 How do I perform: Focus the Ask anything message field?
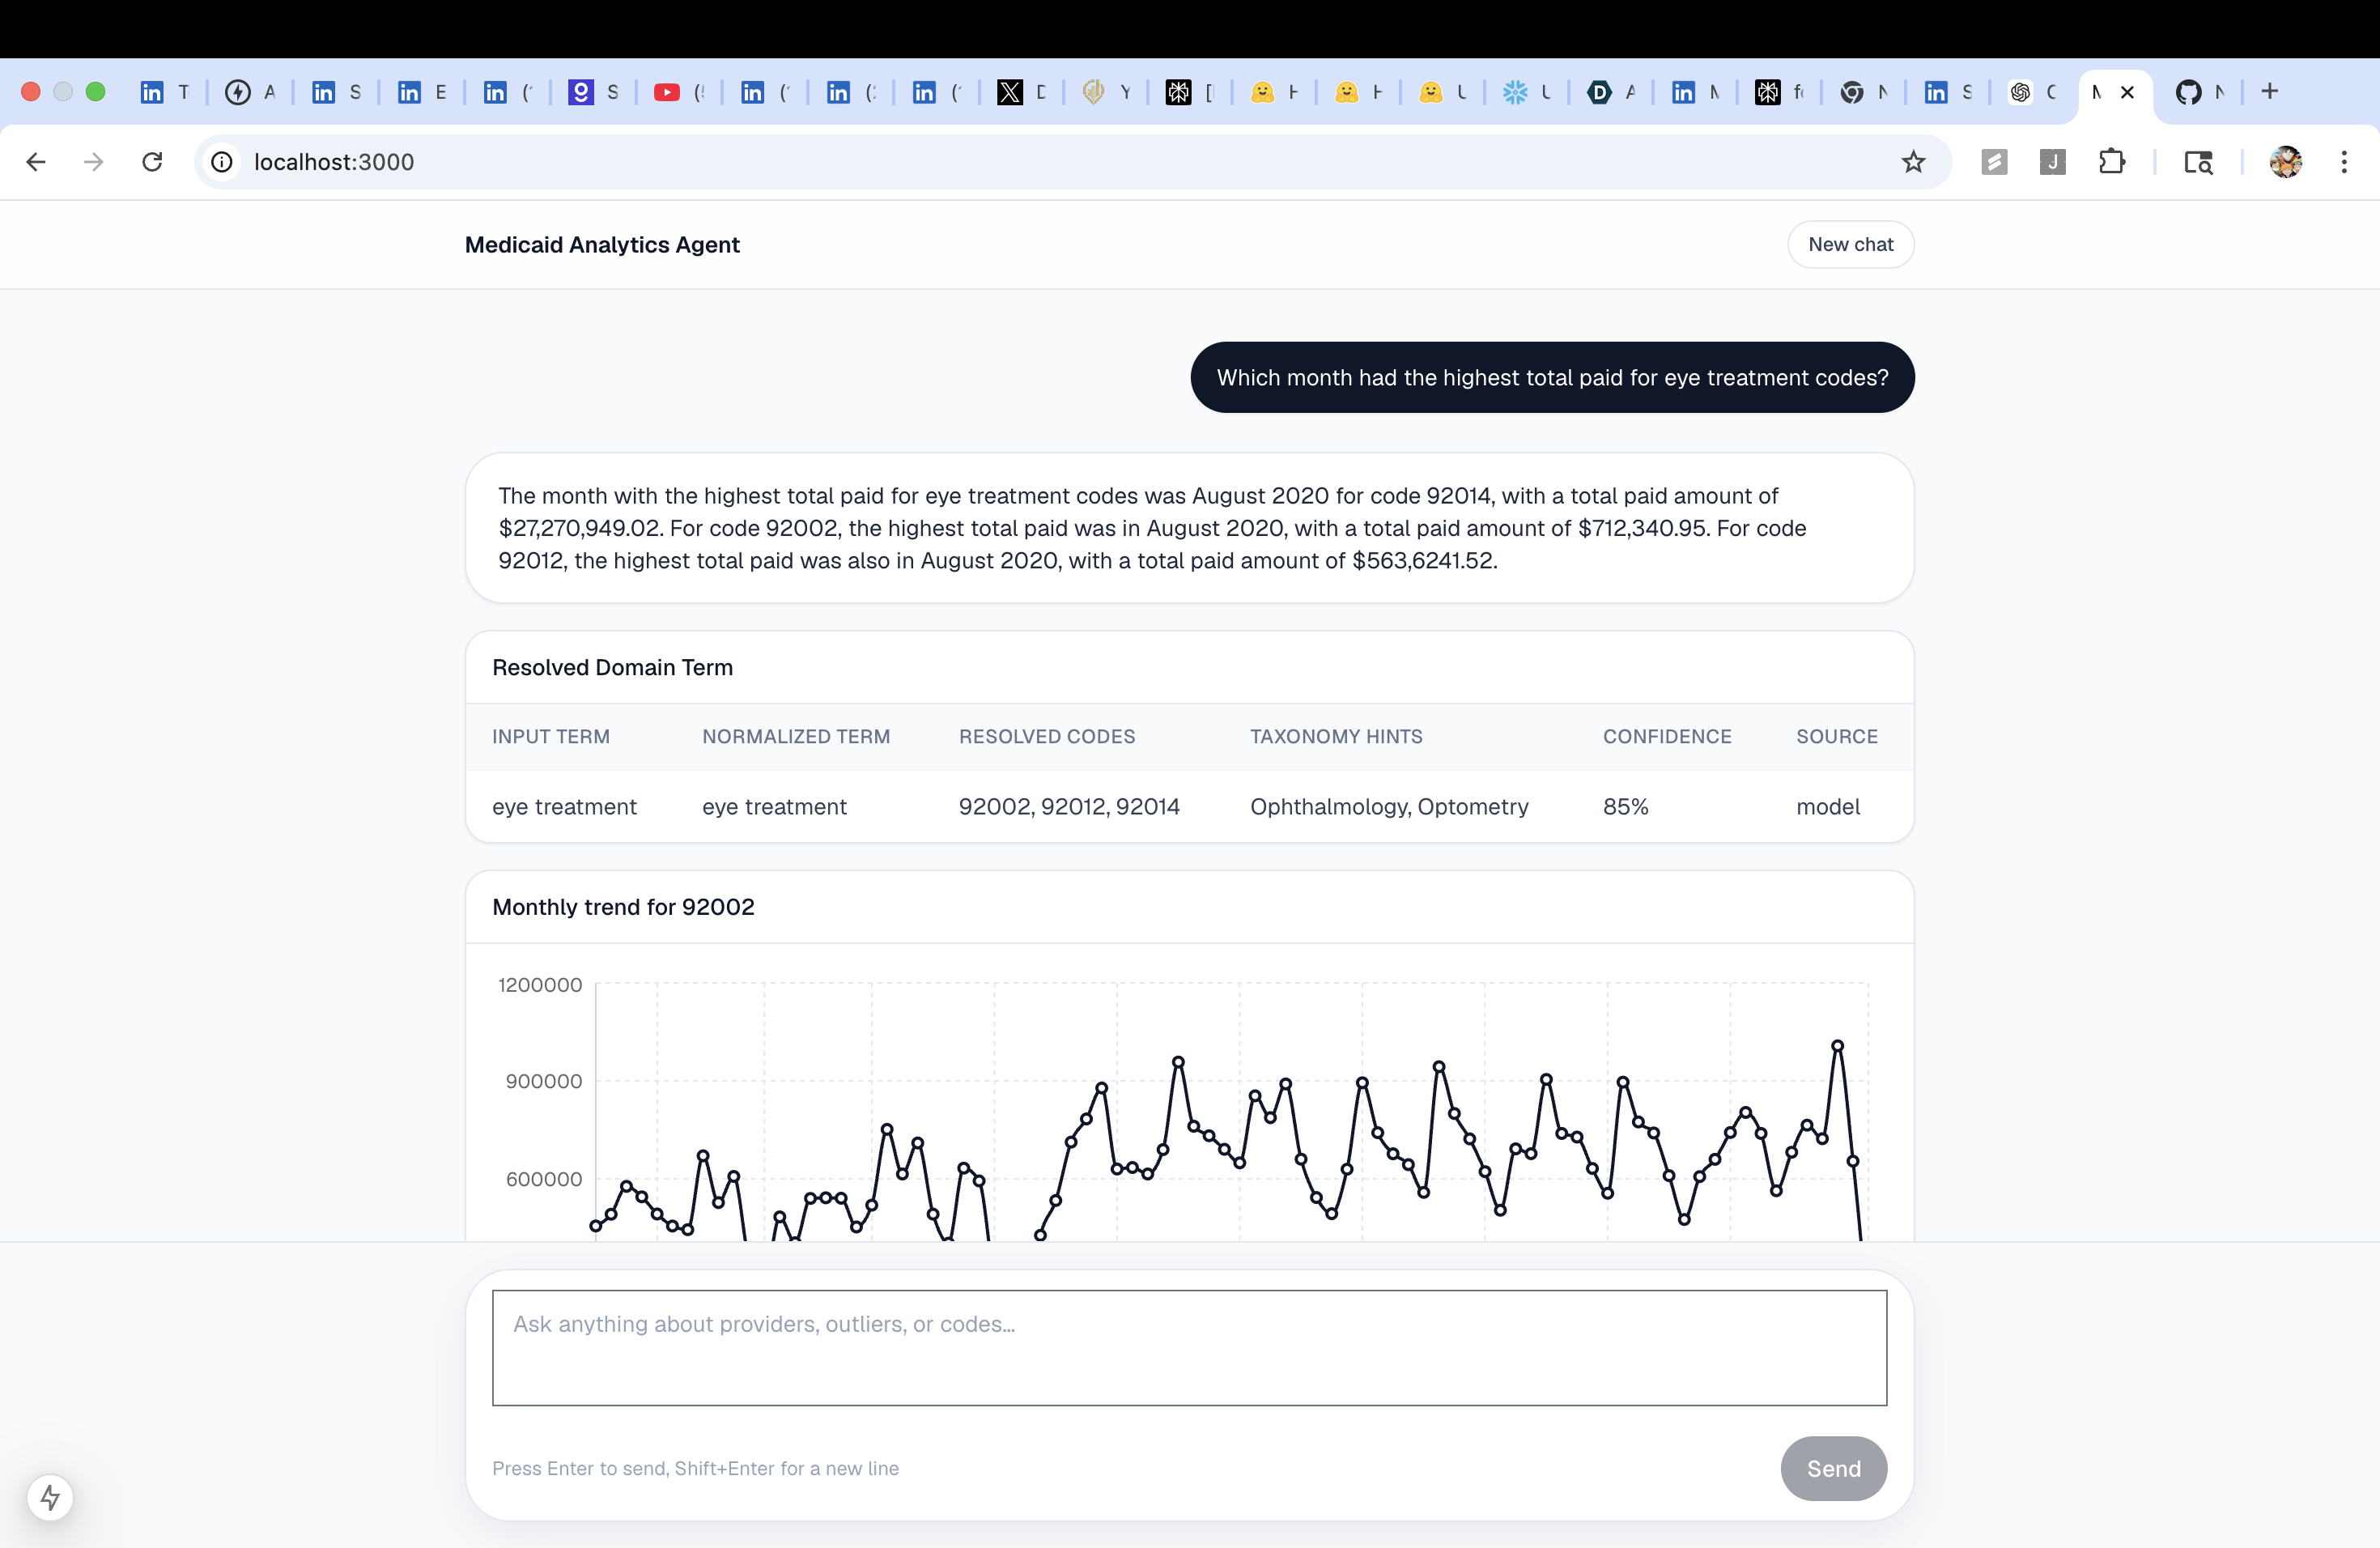click(x=1189, y=1347)
